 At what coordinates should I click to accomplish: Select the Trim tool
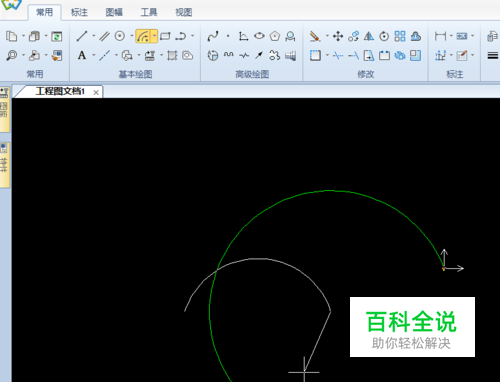(x=338, y=55)
